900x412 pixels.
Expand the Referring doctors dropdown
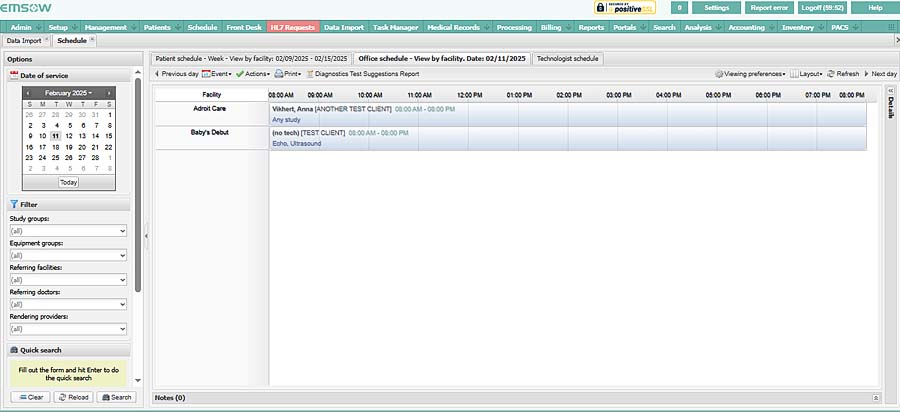click(68, 304)
